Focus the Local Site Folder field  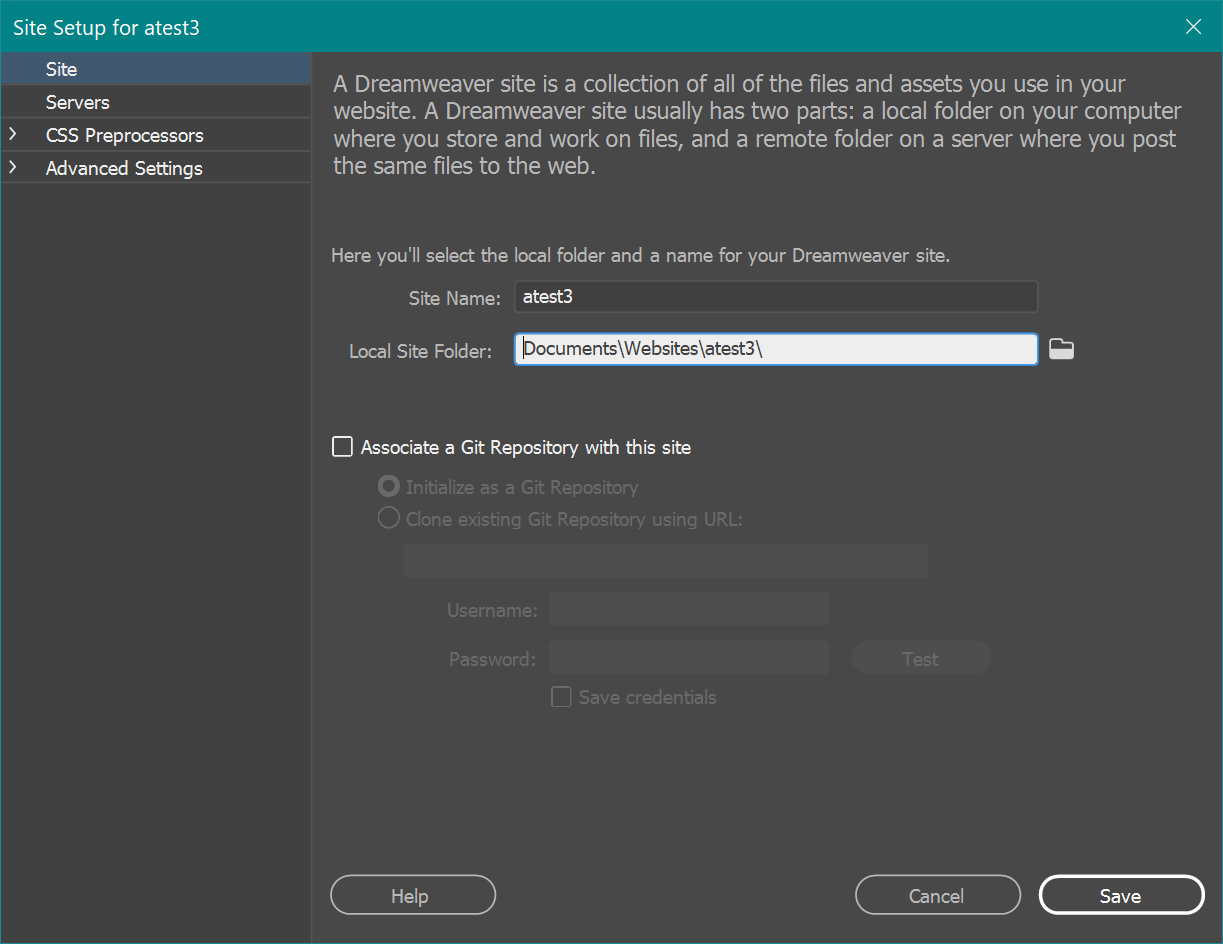pyautogui.click(x=775, y=349)
